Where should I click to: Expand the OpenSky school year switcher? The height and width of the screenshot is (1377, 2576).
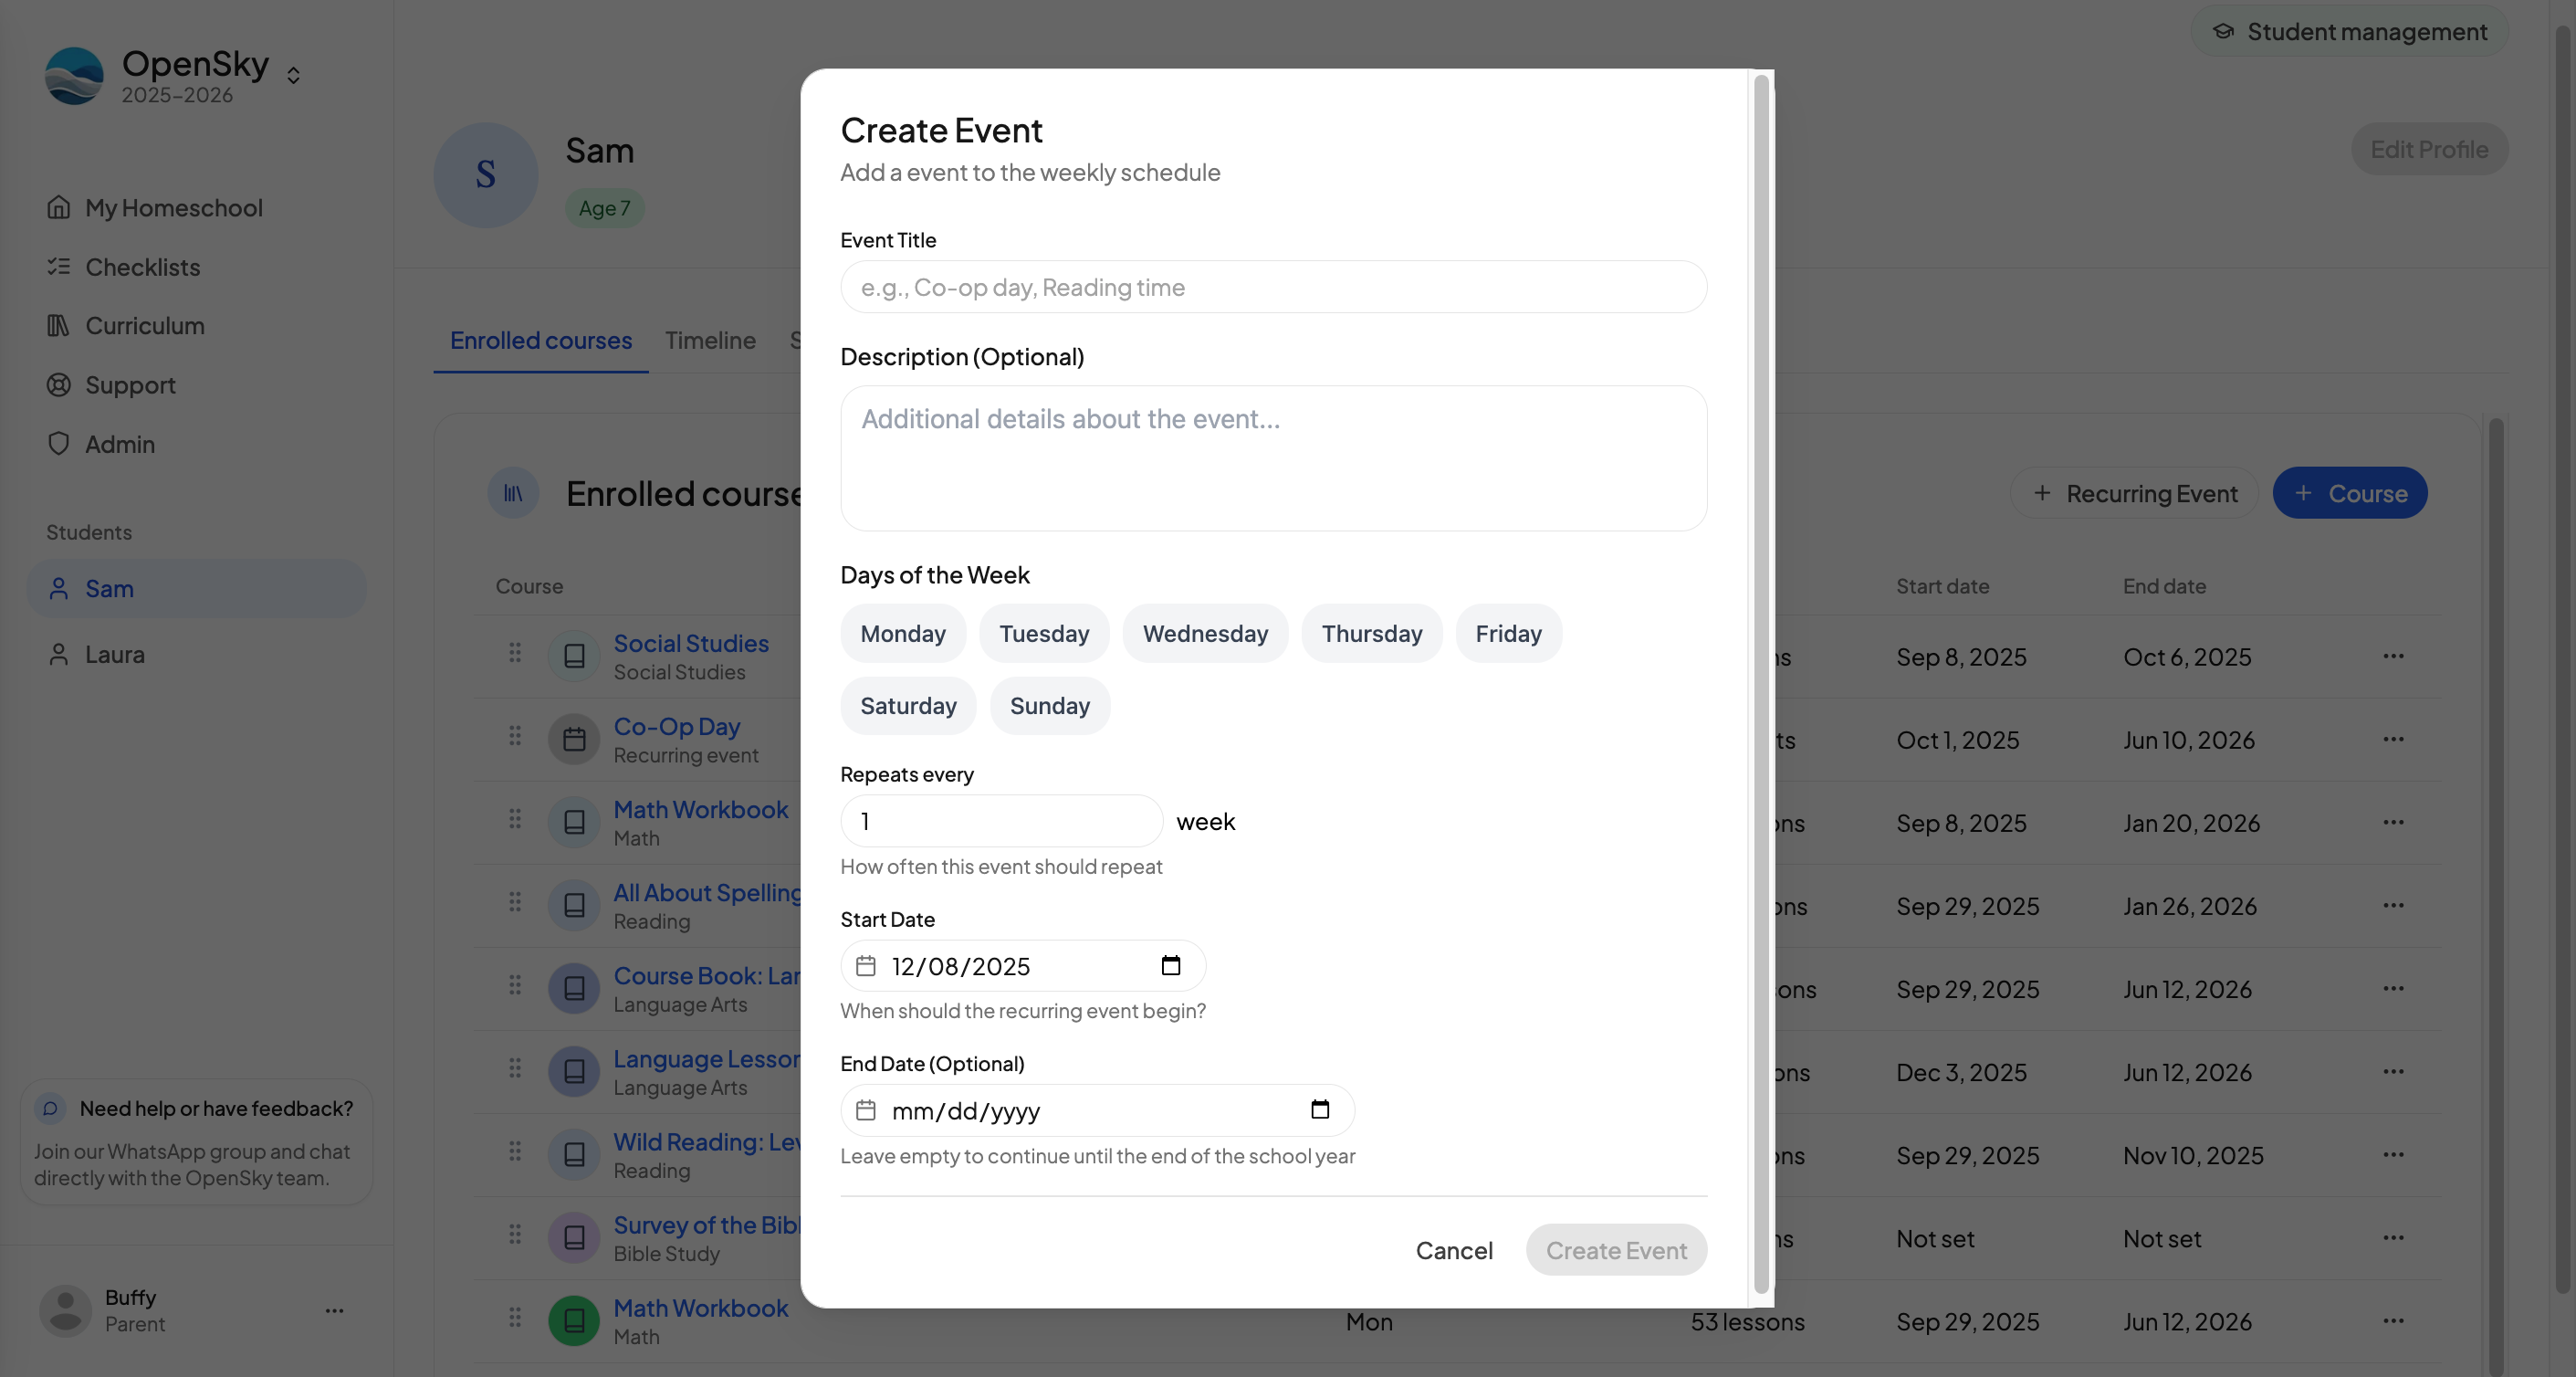(293, 76)
